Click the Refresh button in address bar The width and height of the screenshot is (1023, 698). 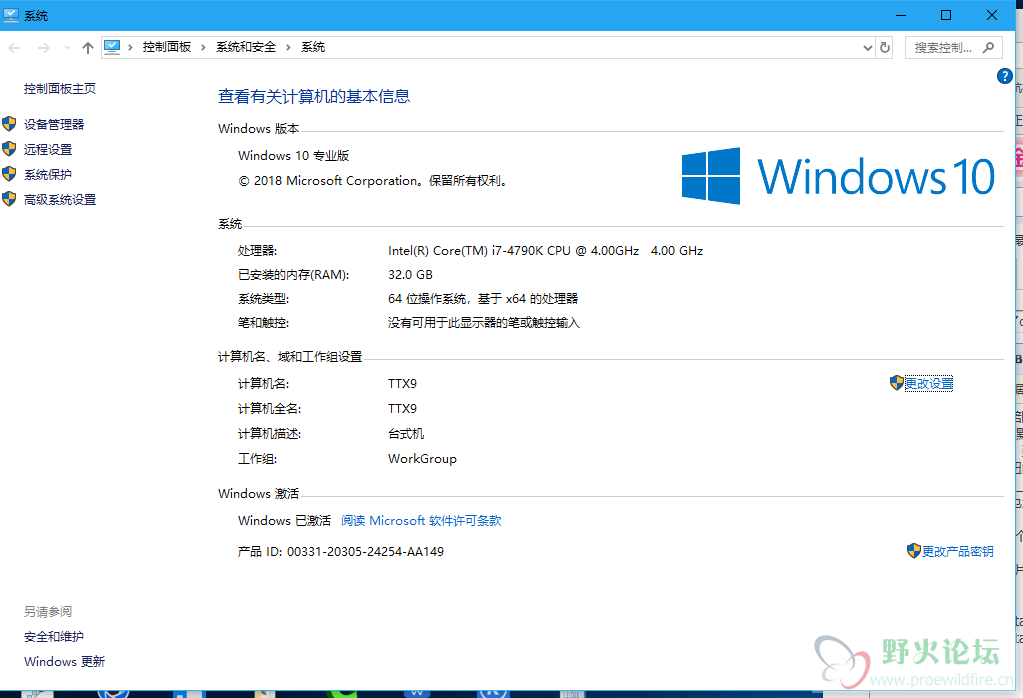[x=885, y=48]
